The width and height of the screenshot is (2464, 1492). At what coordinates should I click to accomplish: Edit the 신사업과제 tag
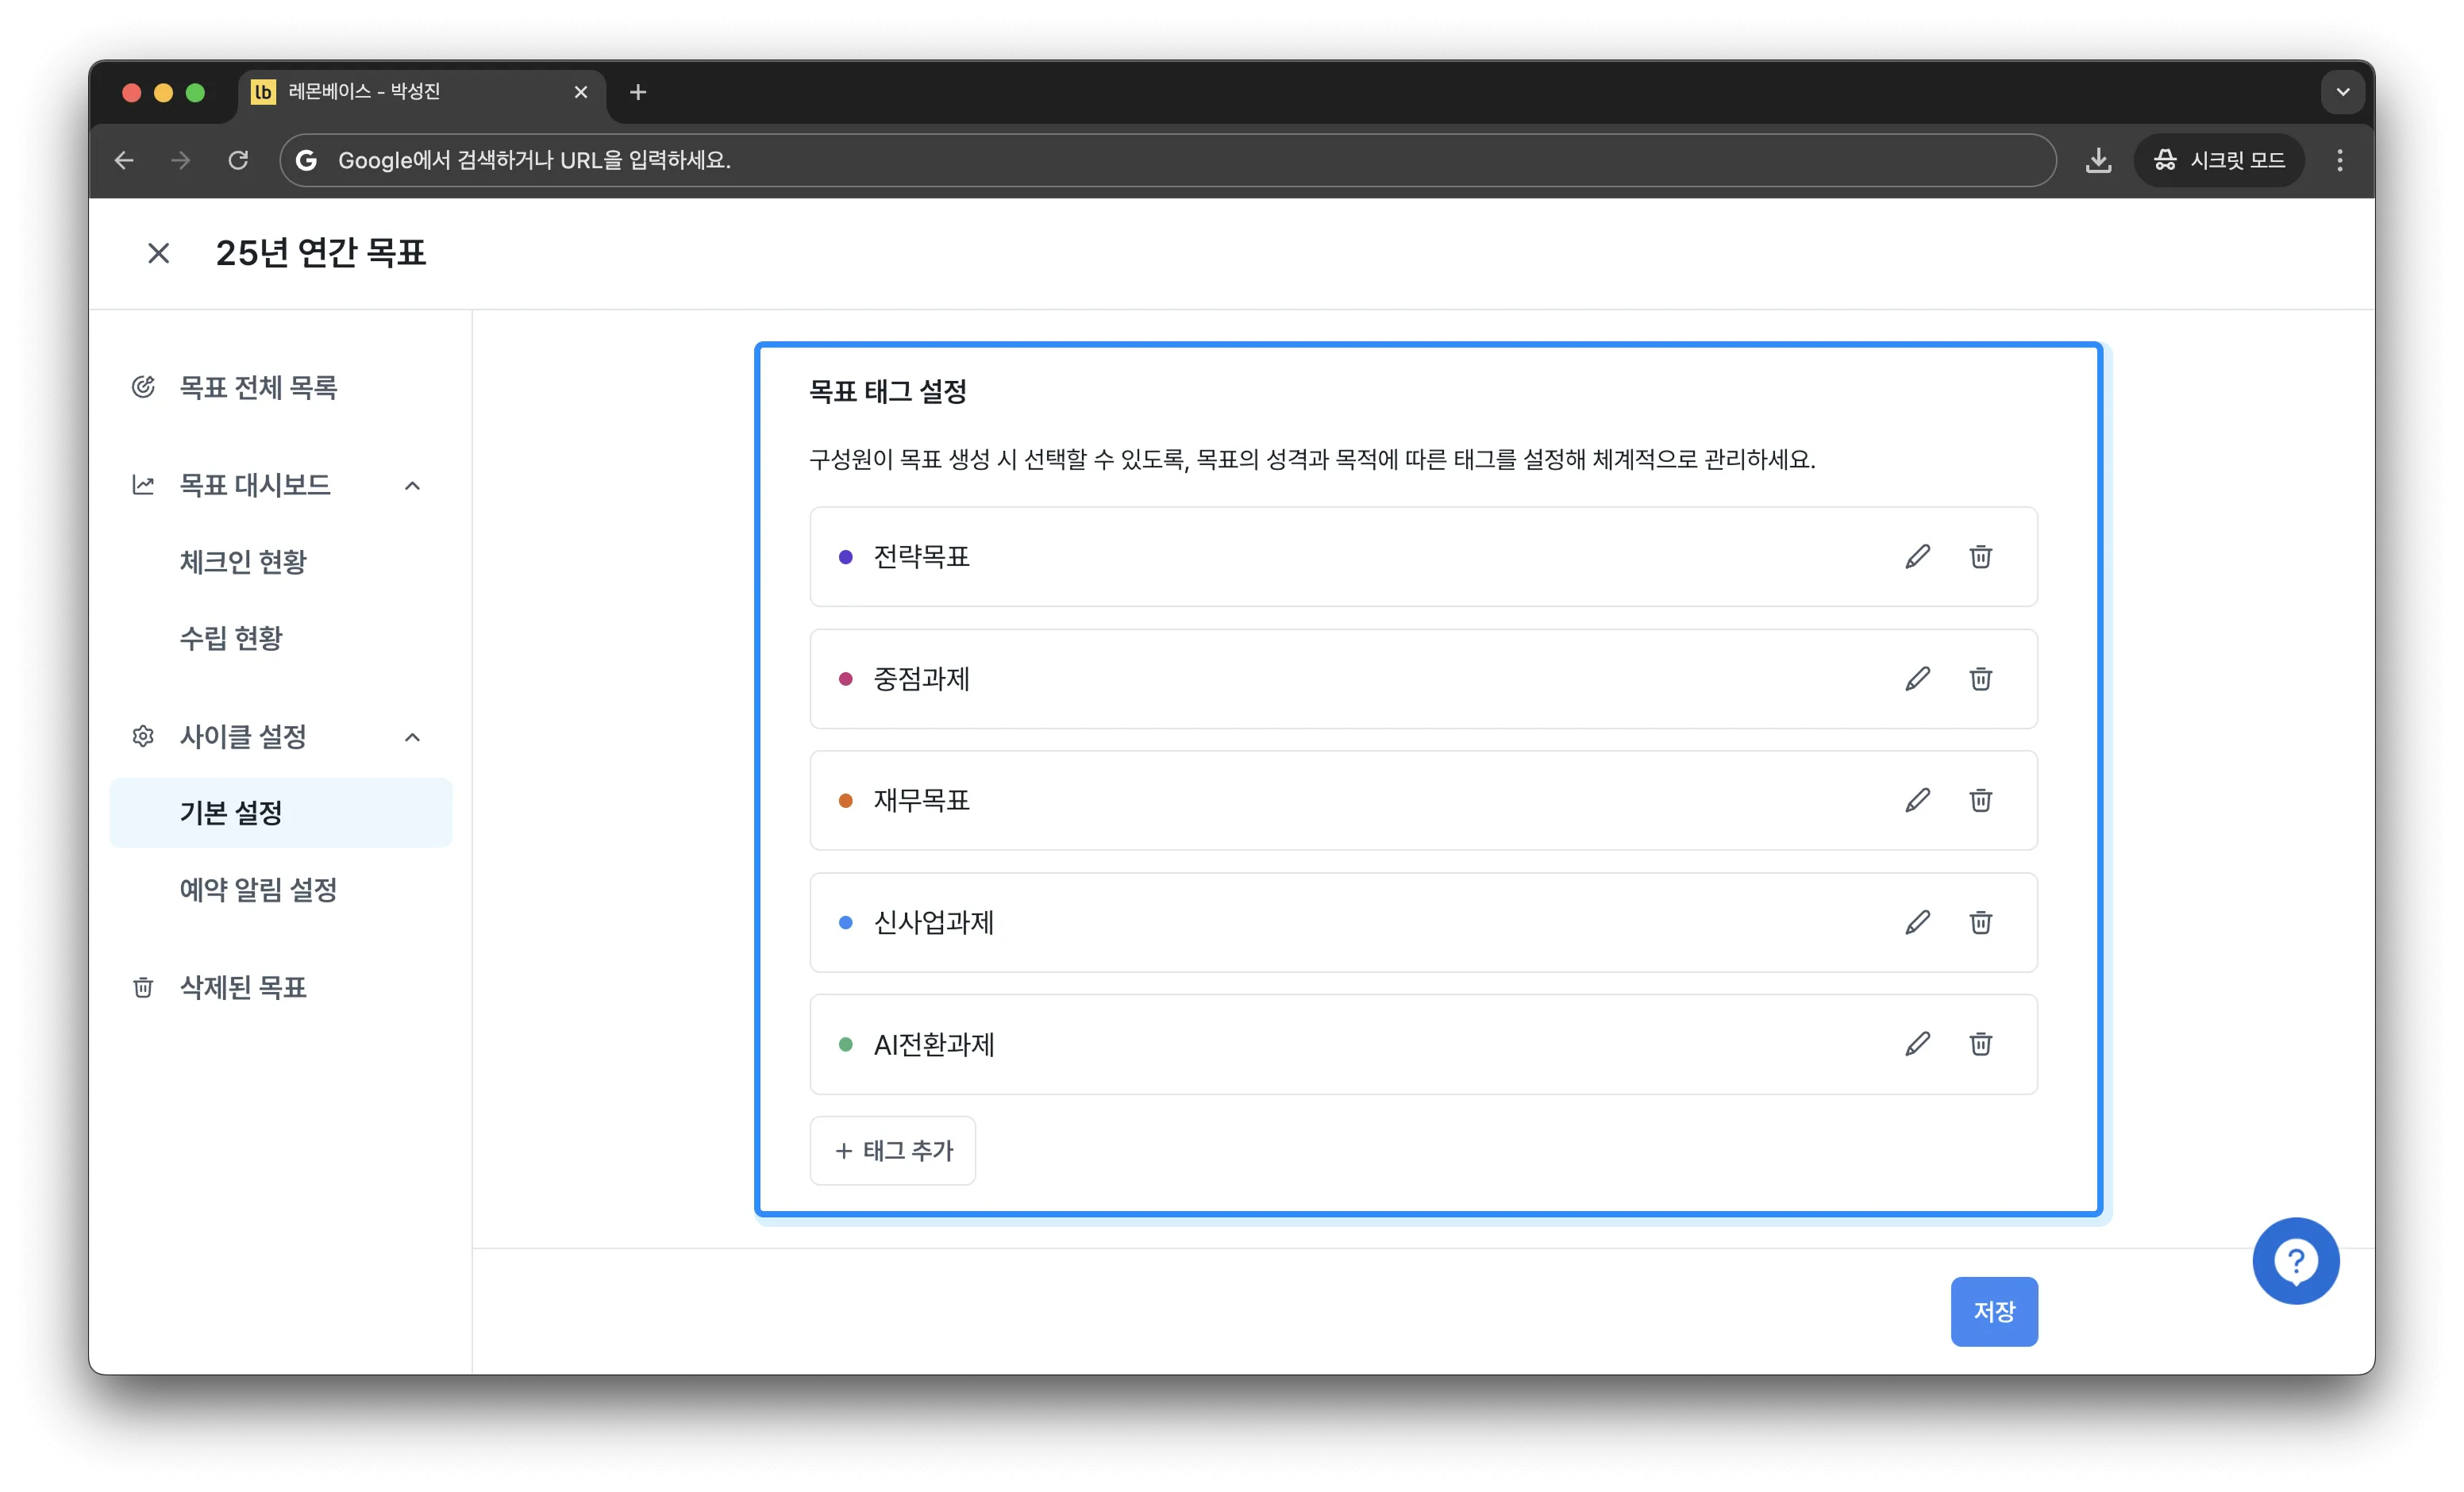tap(1917, 922)
